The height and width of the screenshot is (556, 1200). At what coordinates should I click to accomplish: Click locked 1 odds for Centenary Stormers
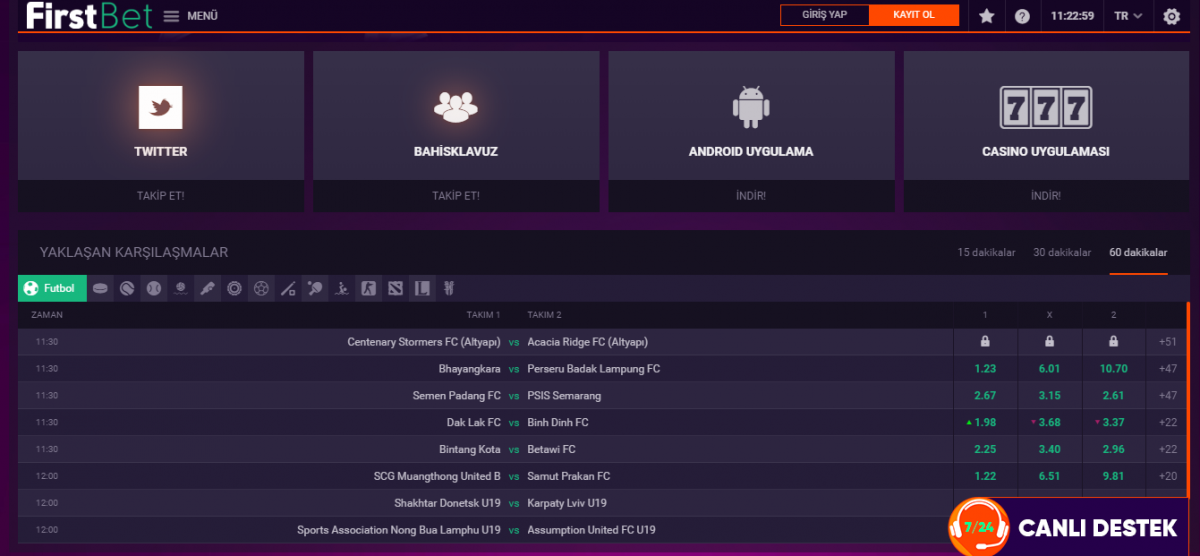pos(985,342)
